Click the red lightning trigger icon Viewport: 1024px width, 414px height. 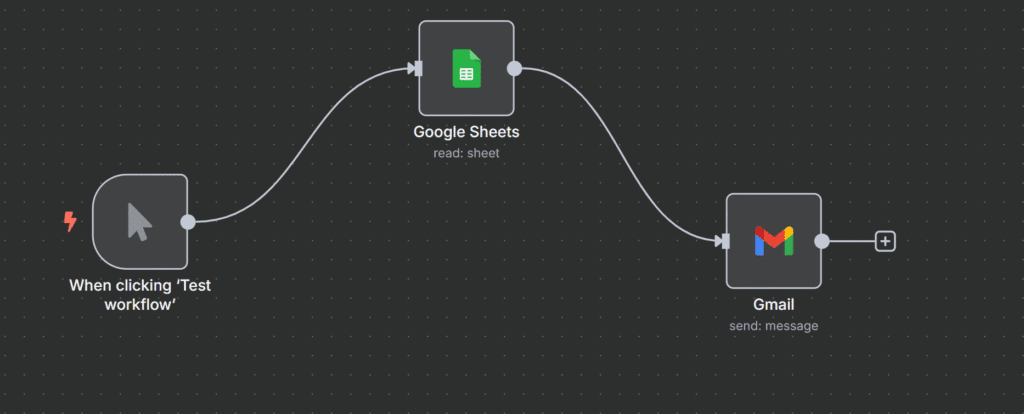(70, 221)
